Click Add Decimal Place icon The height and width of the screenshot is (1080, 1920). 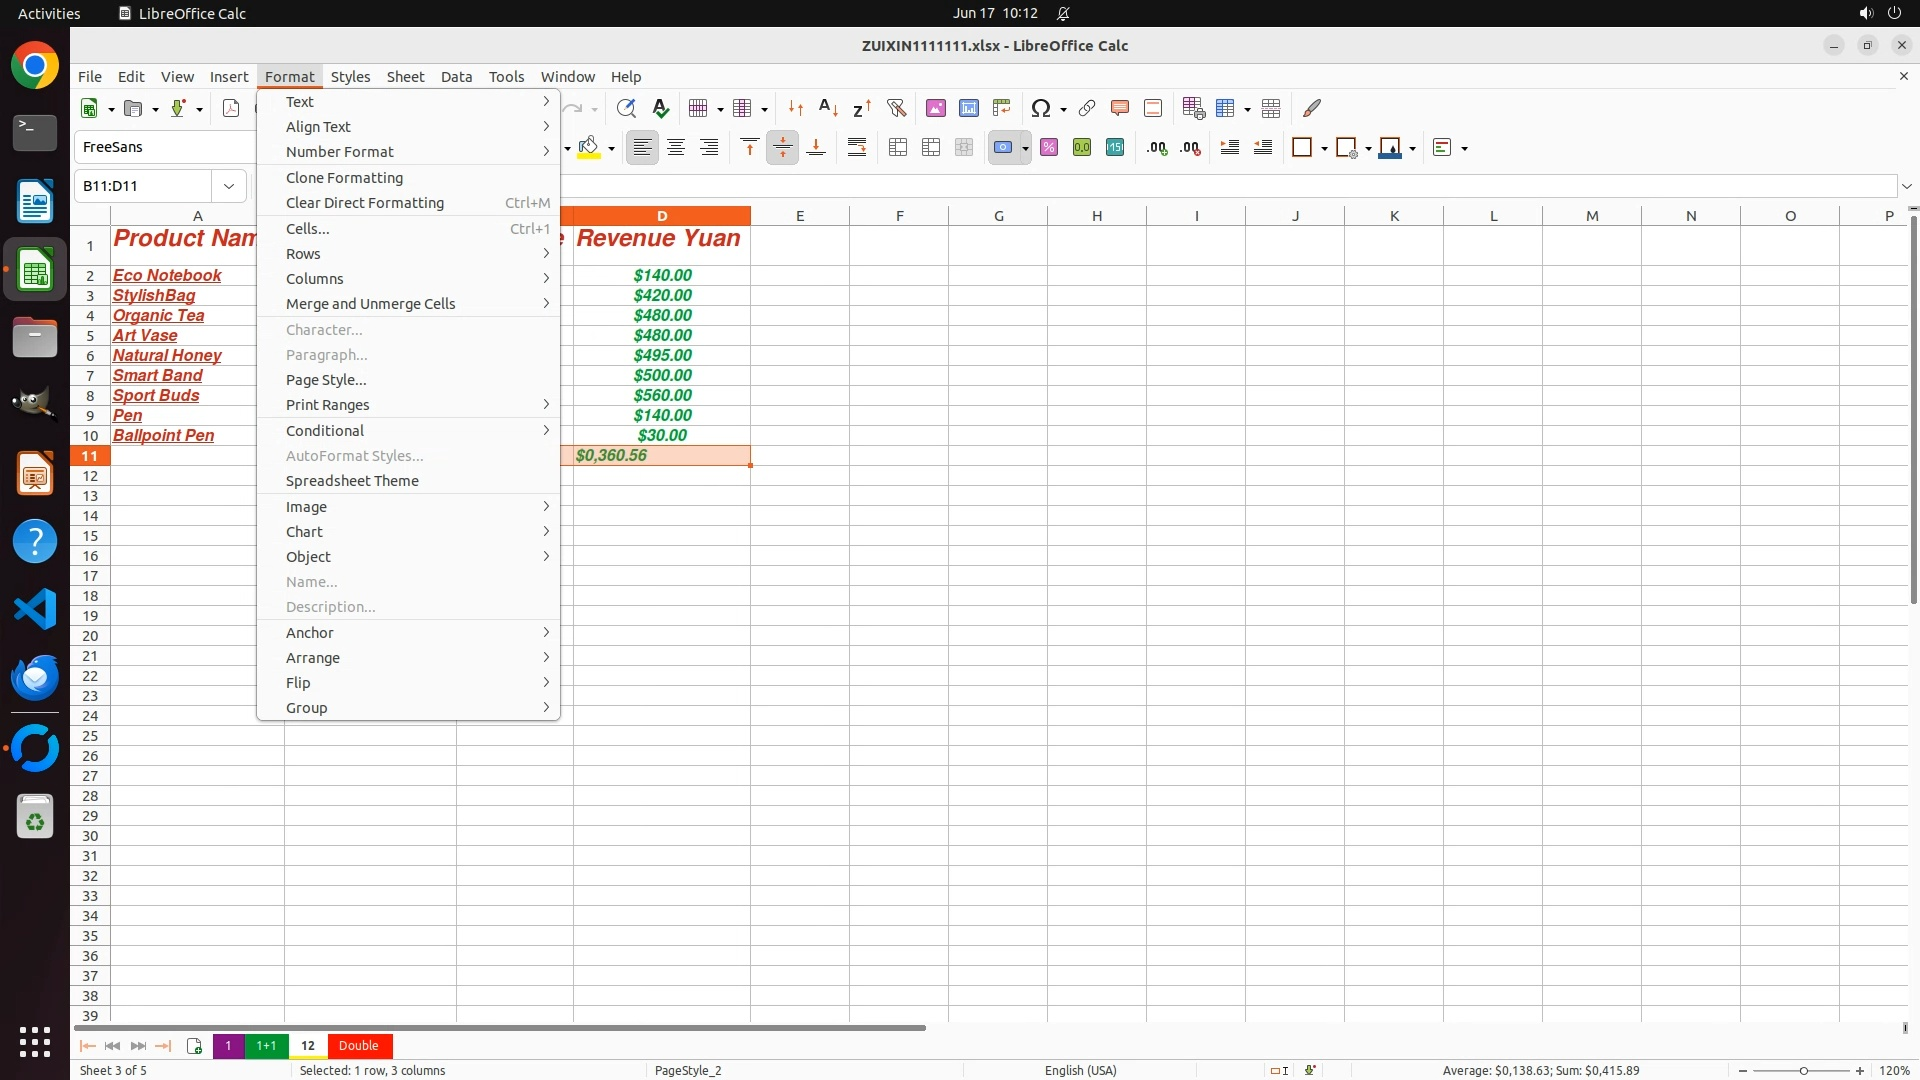tap(1157, 148)
